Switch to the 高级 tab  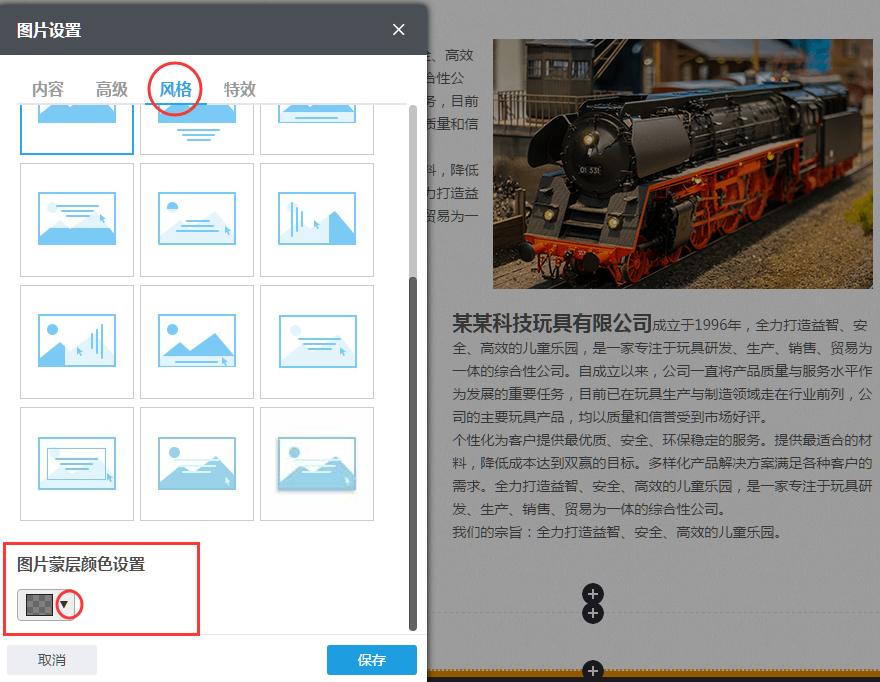[111, 89]
